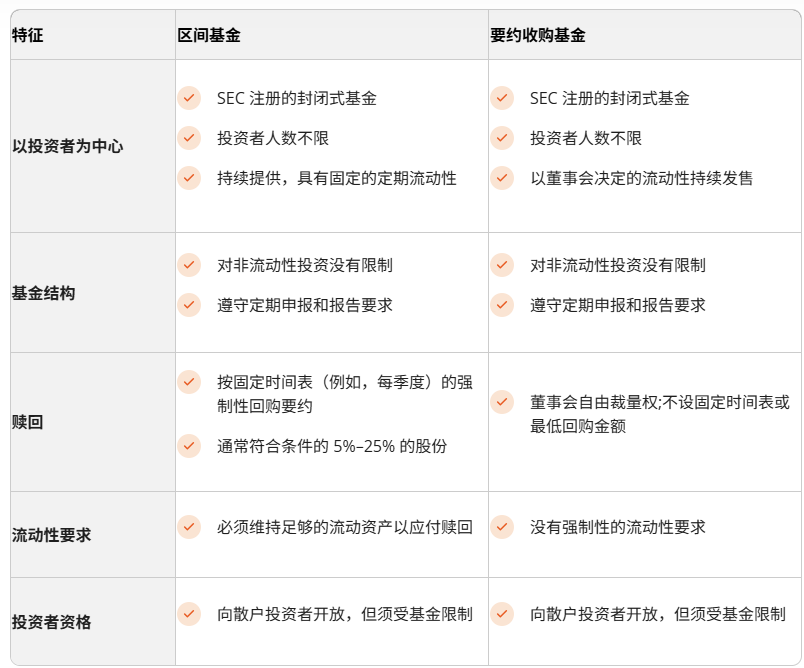Viewport: 804px width, 668px height.
Task: Click checkmark beside 区间基金 向散户投资者开放
Action: tap(189, 614)
